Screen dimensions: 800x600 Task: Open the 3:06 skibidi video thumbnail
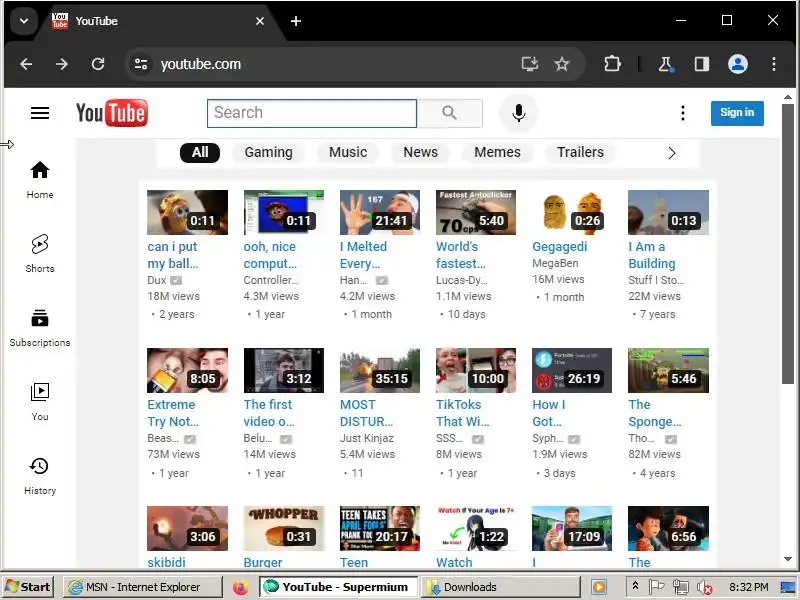[x=187, y=528]
